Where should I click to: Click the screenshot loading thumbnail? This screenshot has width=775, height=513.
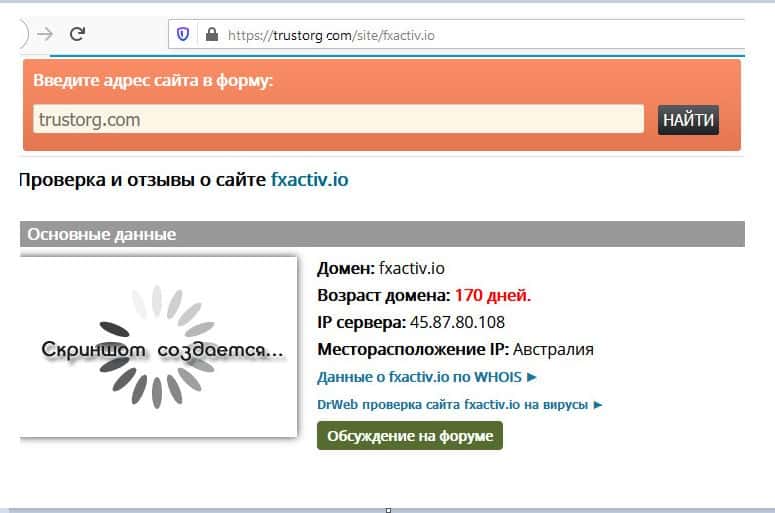coord(158,347)
